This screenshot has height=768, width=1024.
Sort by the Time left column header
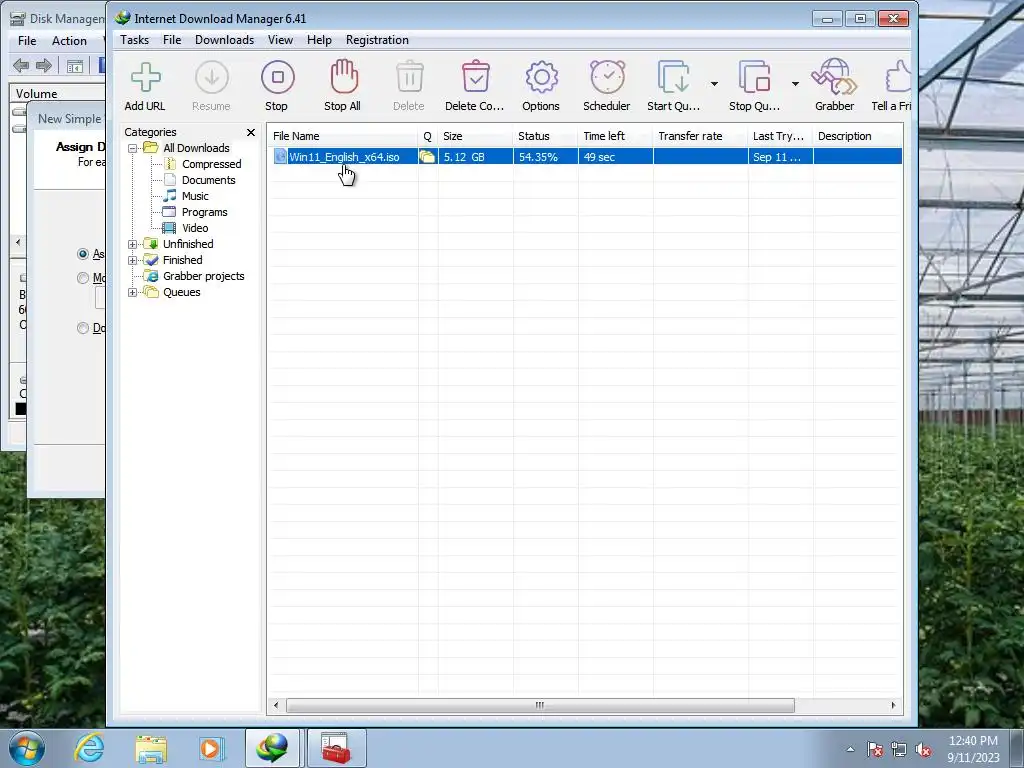coord(615,136)
